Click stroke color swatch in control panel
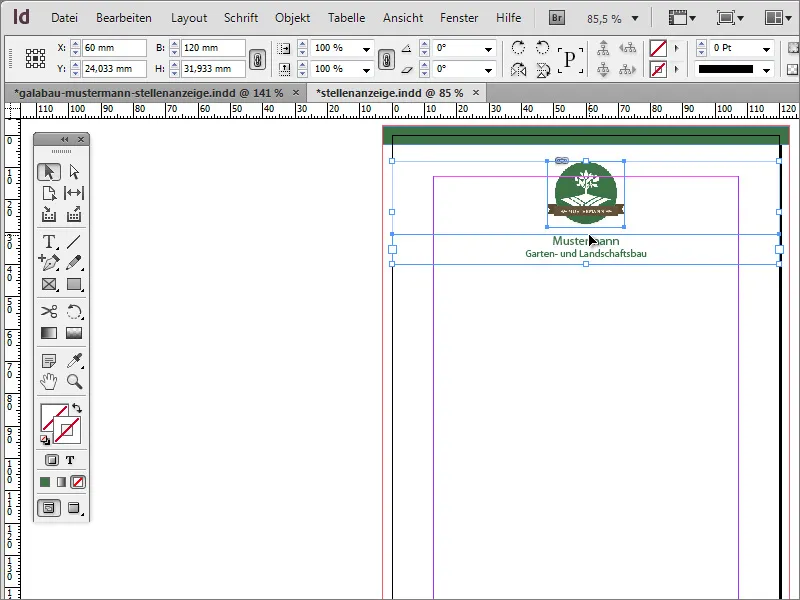Viewport: 800px width, 600px height. pyautogui.click(x=658, y=69)
